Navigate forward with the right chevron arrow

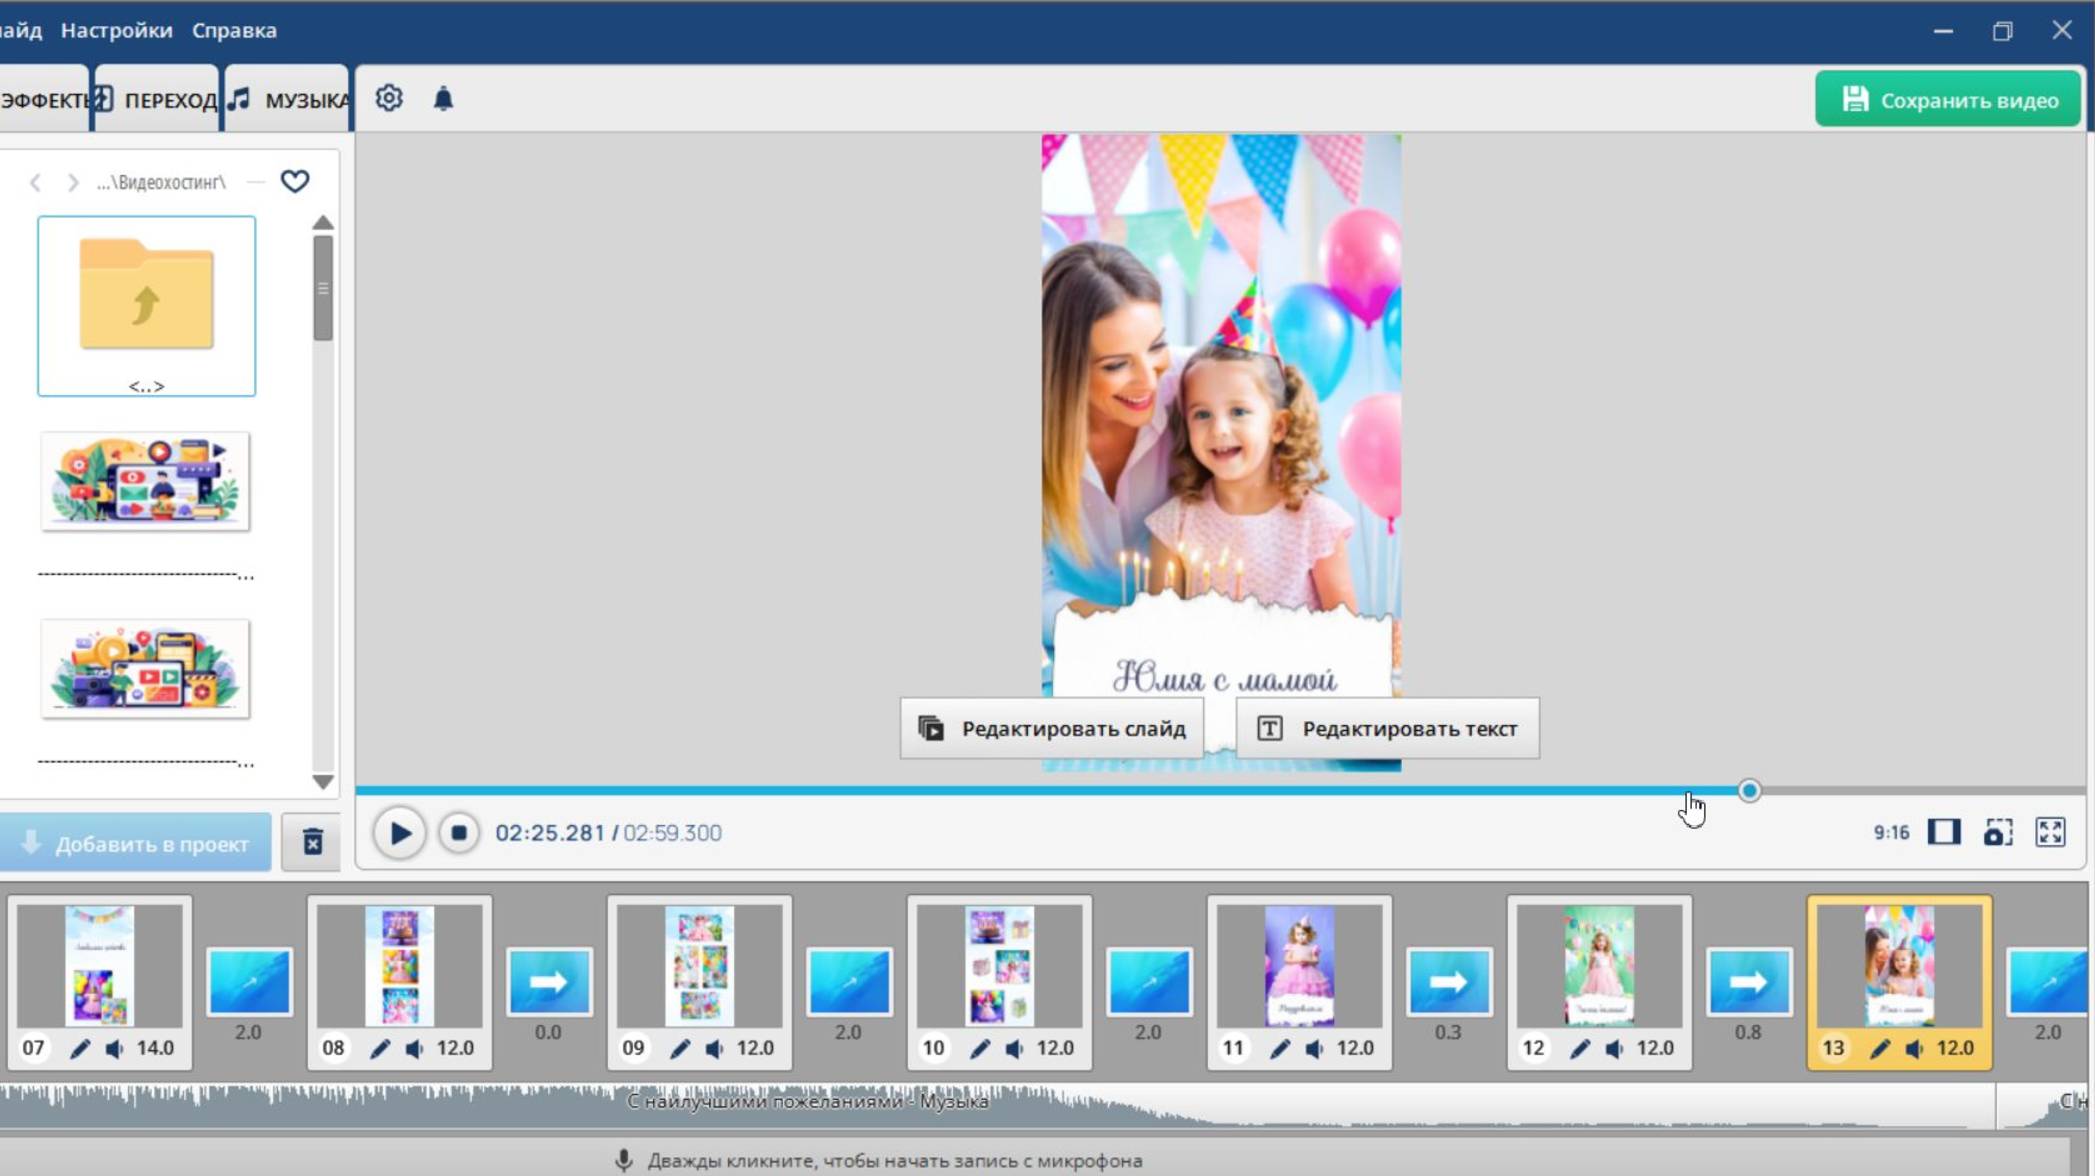[72, 181]
